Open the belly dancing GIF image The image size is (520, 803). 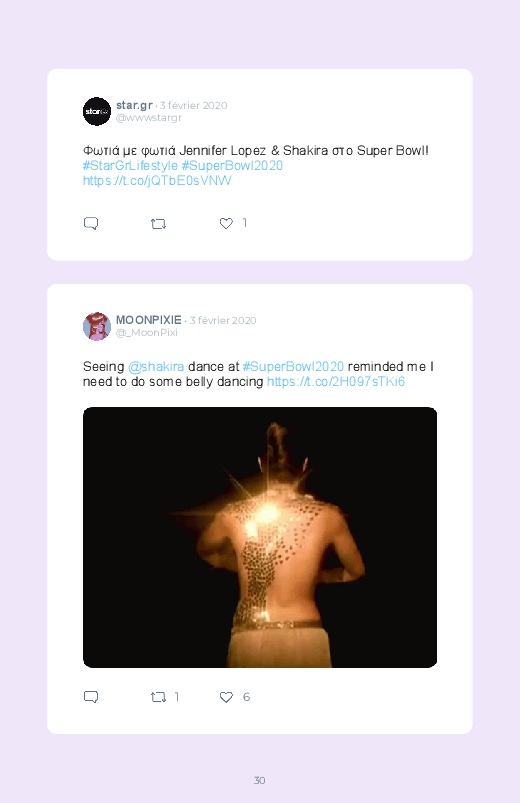(x=260, y=537)
